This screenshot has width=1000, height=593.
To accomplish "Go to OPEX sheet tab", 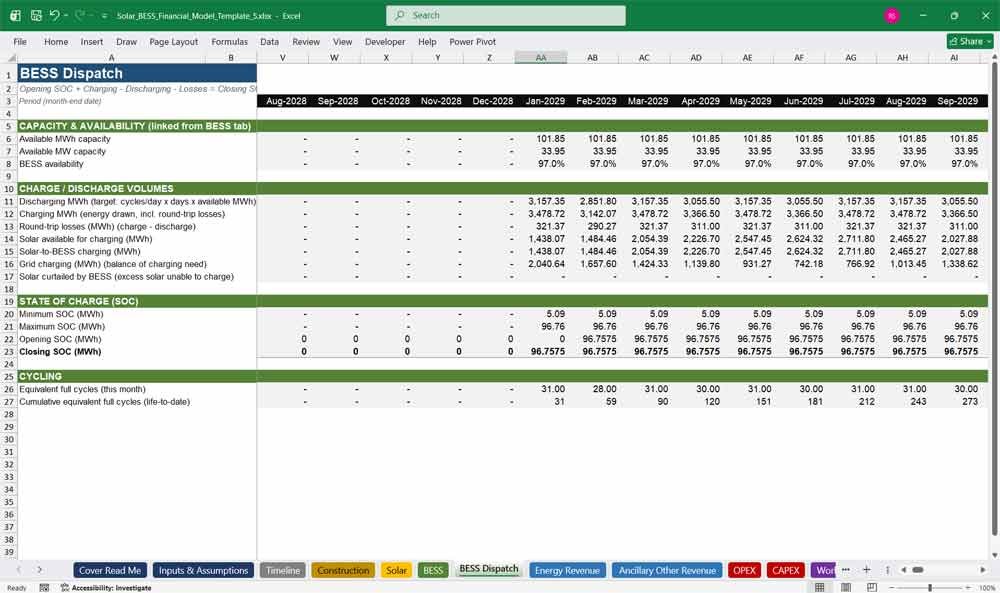I will (744, 570).
